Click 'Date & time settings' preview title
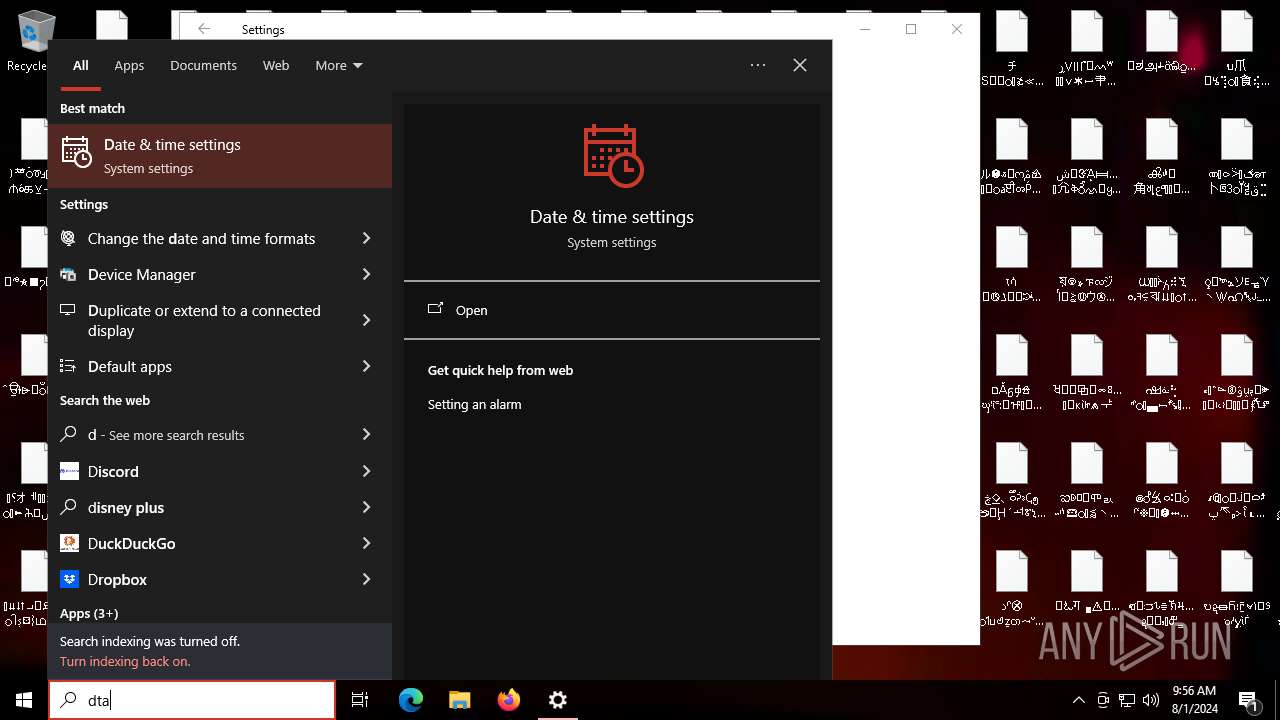Screen dimensions: 1280x720 pos(612,216)
